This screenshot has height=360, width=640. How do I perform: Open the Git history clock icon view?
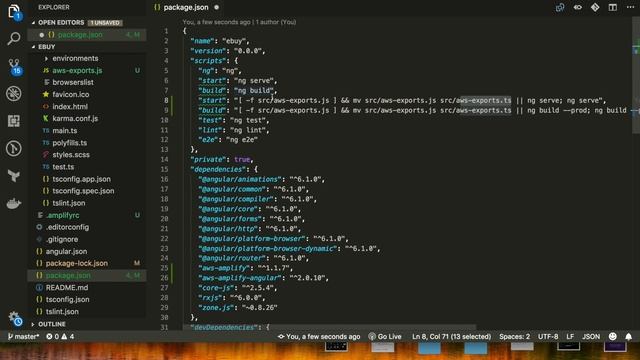pos(14,148)
